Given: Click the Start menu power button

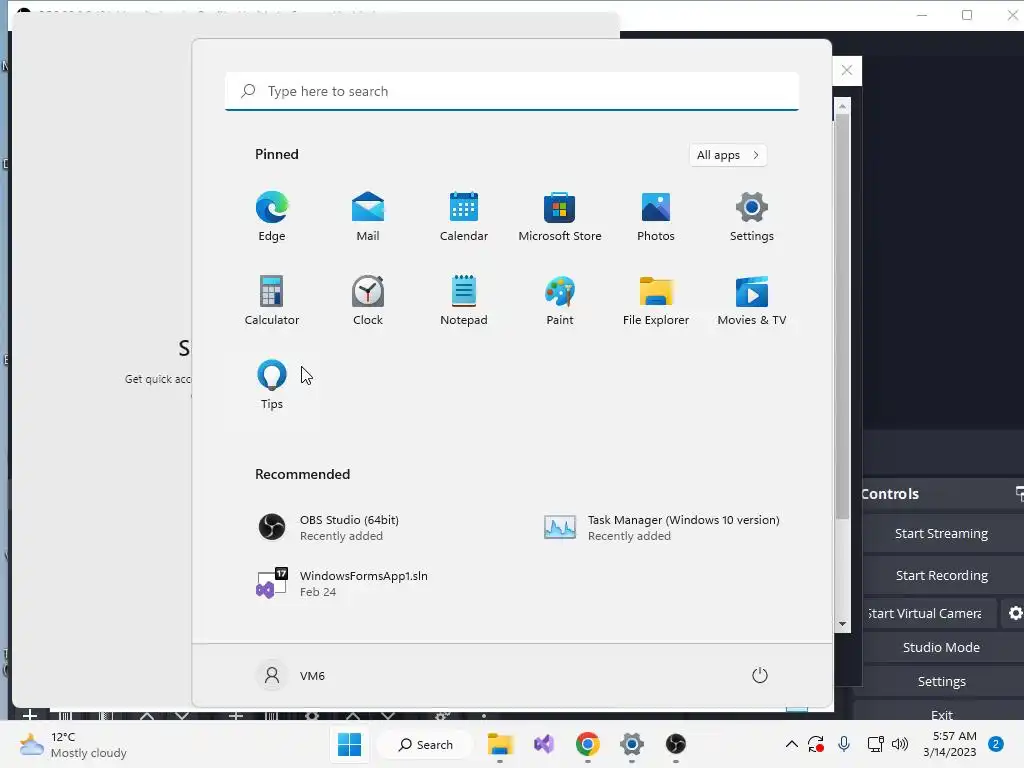Looking at the screenshot, I should pyautogui.click(x=760, y=675).
